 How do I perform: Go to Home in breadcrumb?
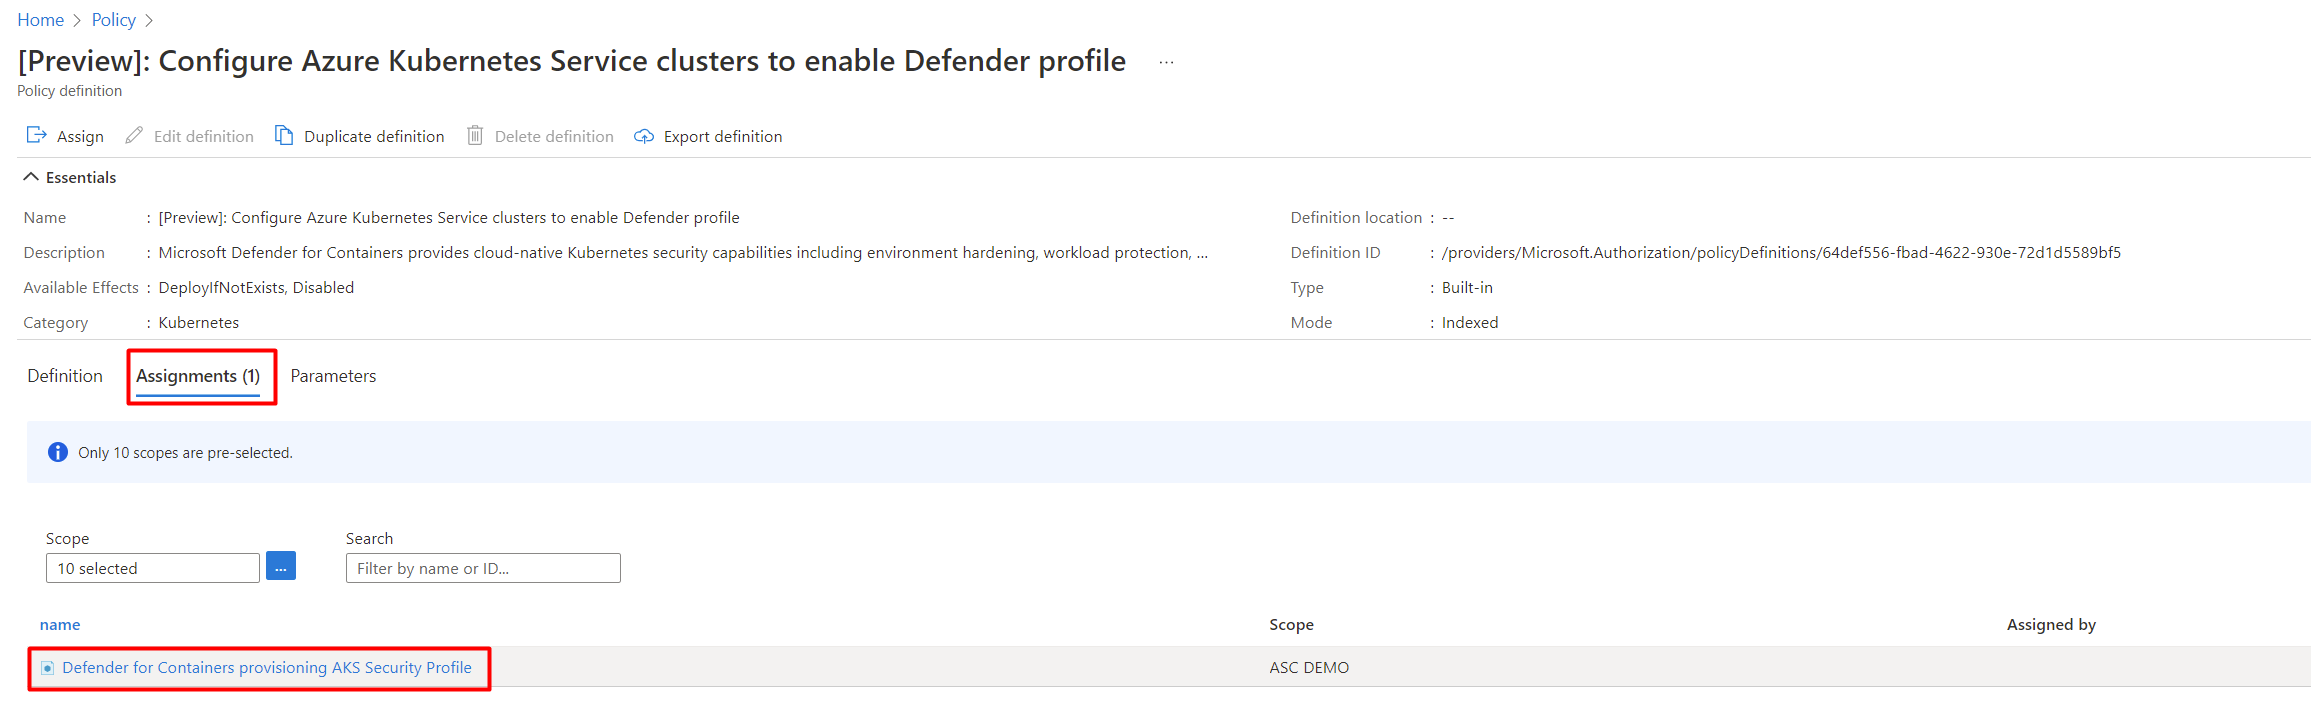pyautogui.click(x=40, y=20)
